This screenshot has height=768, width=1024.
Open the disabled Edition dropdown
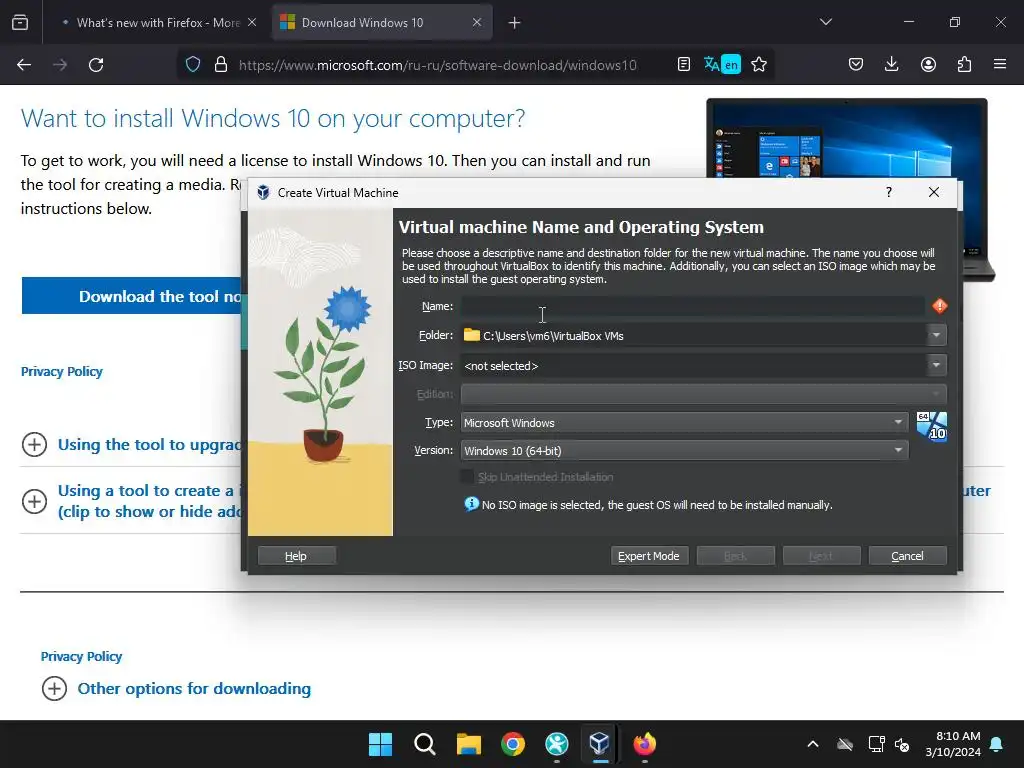pos(703,394)
